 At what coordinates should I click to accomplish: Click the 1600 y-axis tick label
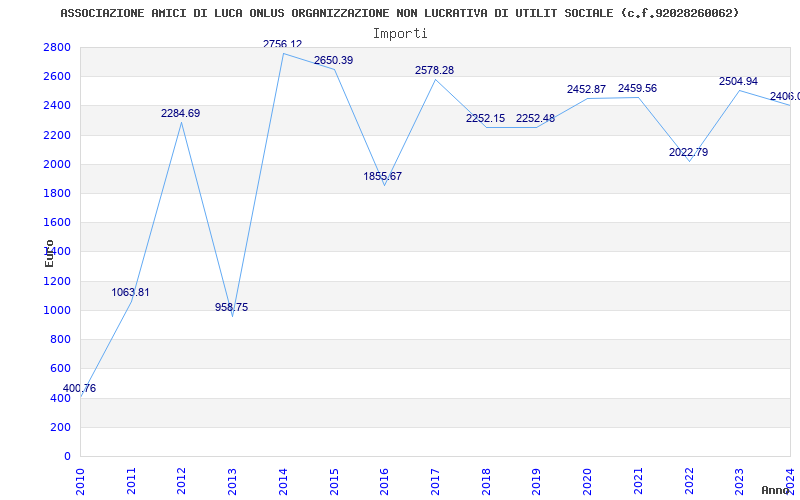(57, 222)
